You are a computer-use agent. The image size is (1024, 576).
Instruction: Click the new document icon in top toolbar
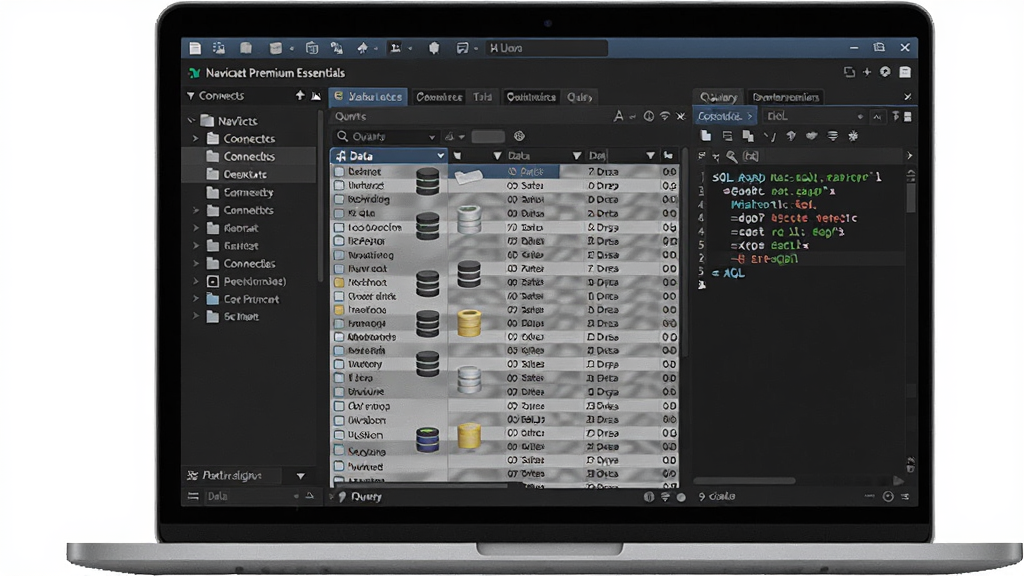(195, 48)
